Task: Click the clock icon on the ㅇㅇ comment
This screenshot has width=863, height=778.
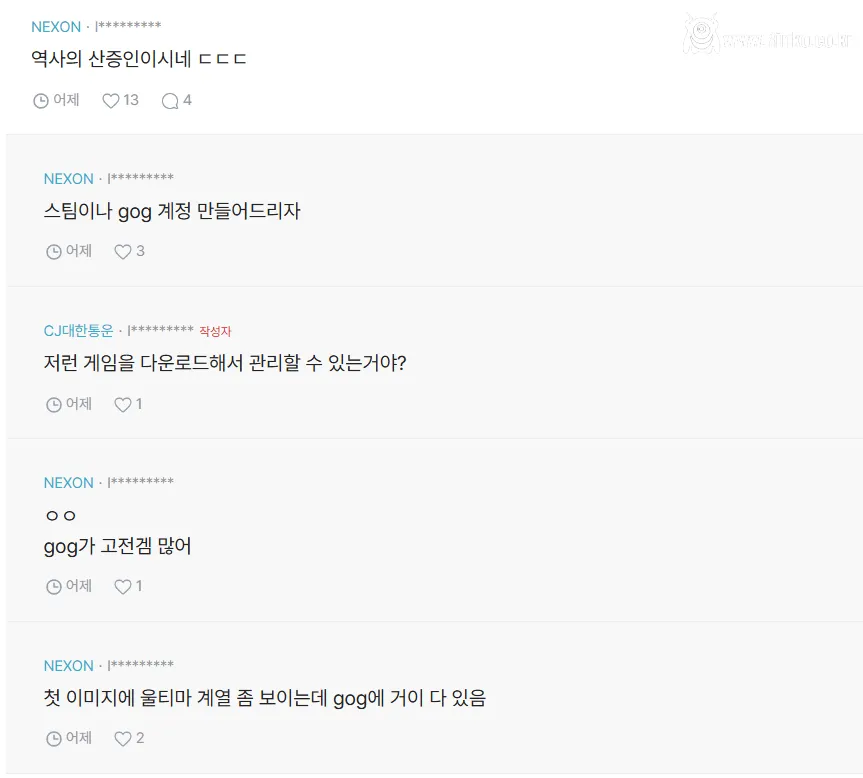Action: pos(53,587)
